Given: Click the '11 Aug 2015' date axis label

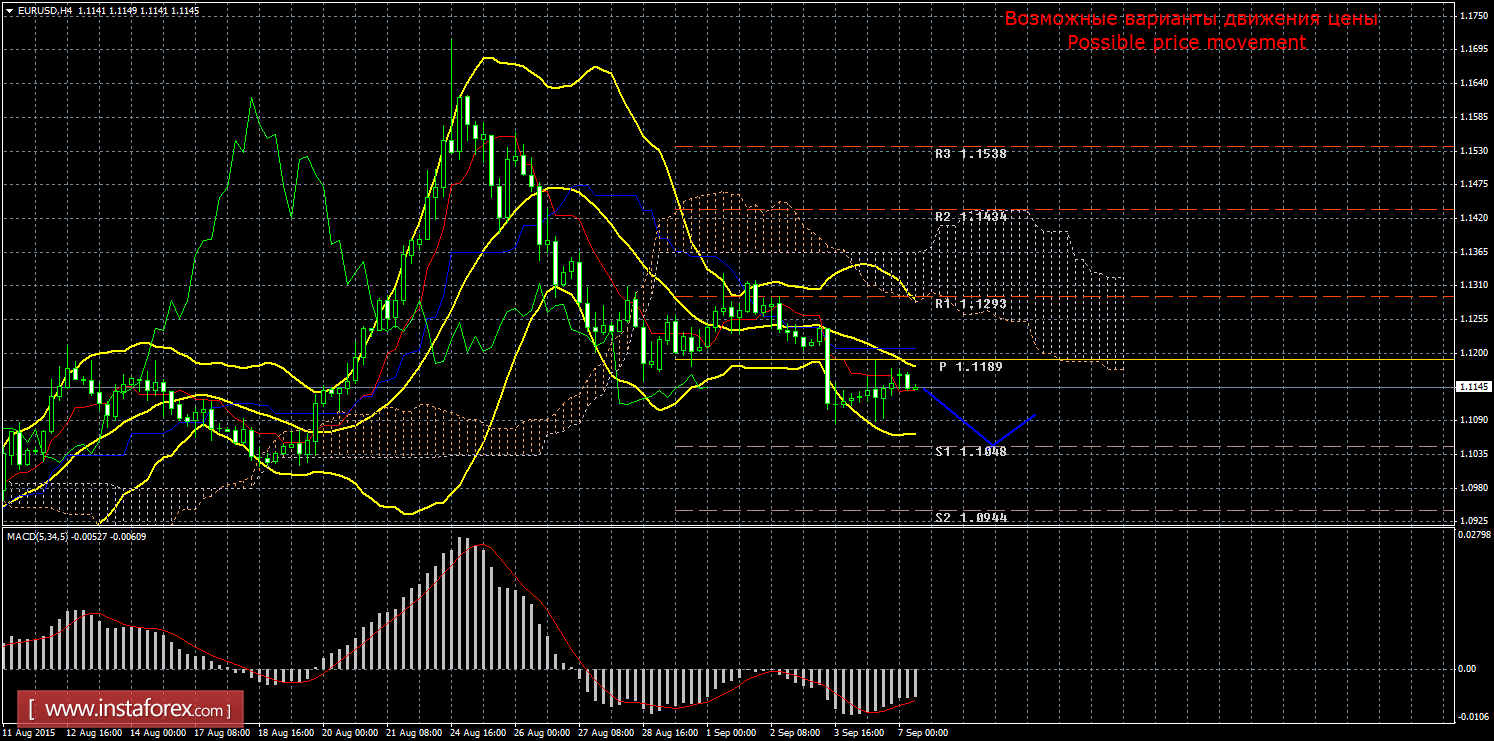Looking at the screenshot, I should [x=27, y=733].
